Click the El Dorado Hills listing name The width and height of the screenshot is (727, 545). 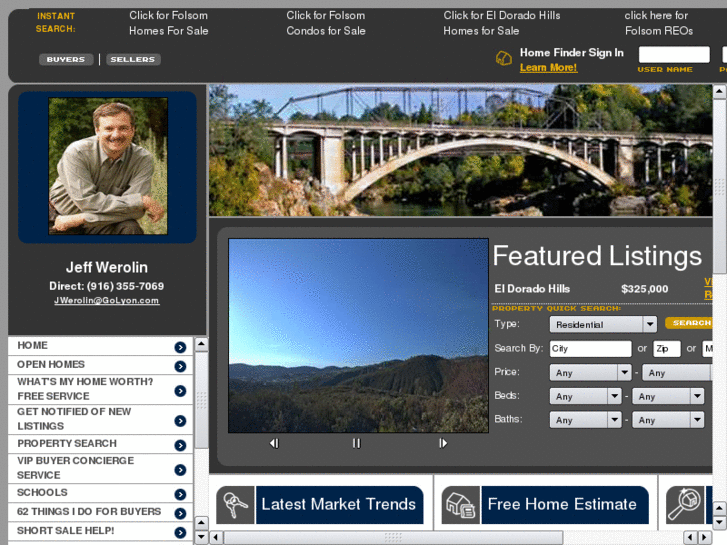tap(532, 289)
